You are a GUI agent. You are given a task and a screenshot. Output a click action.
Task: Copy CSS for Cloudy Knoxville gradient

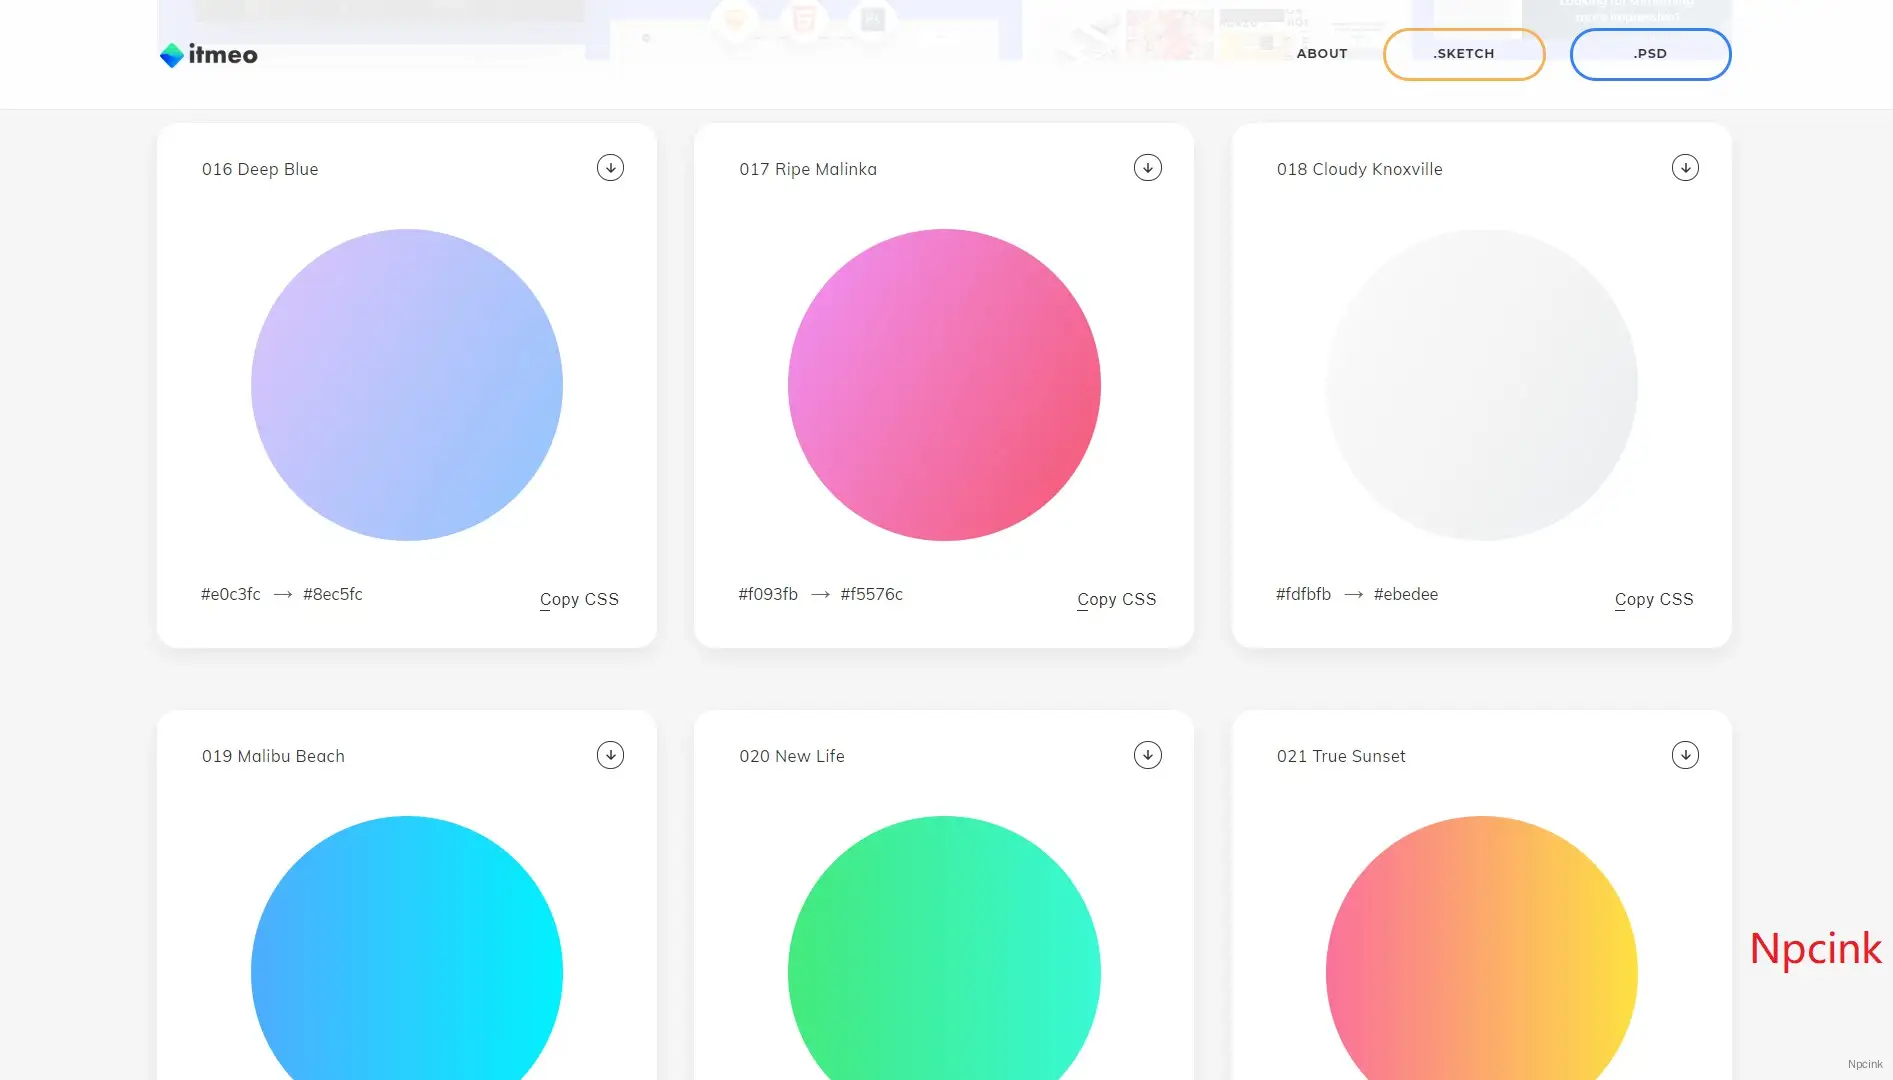pyautogui.click(x=1653, y=599)
